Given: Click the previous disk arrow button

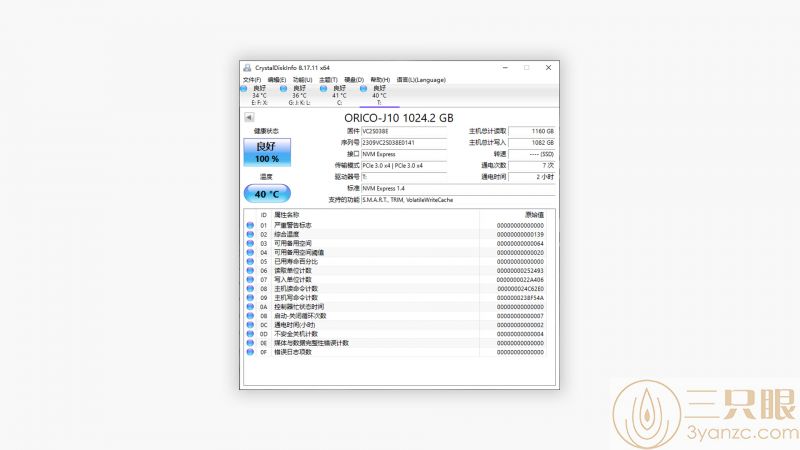Looking at the screenshot, I should click(249, 117).
